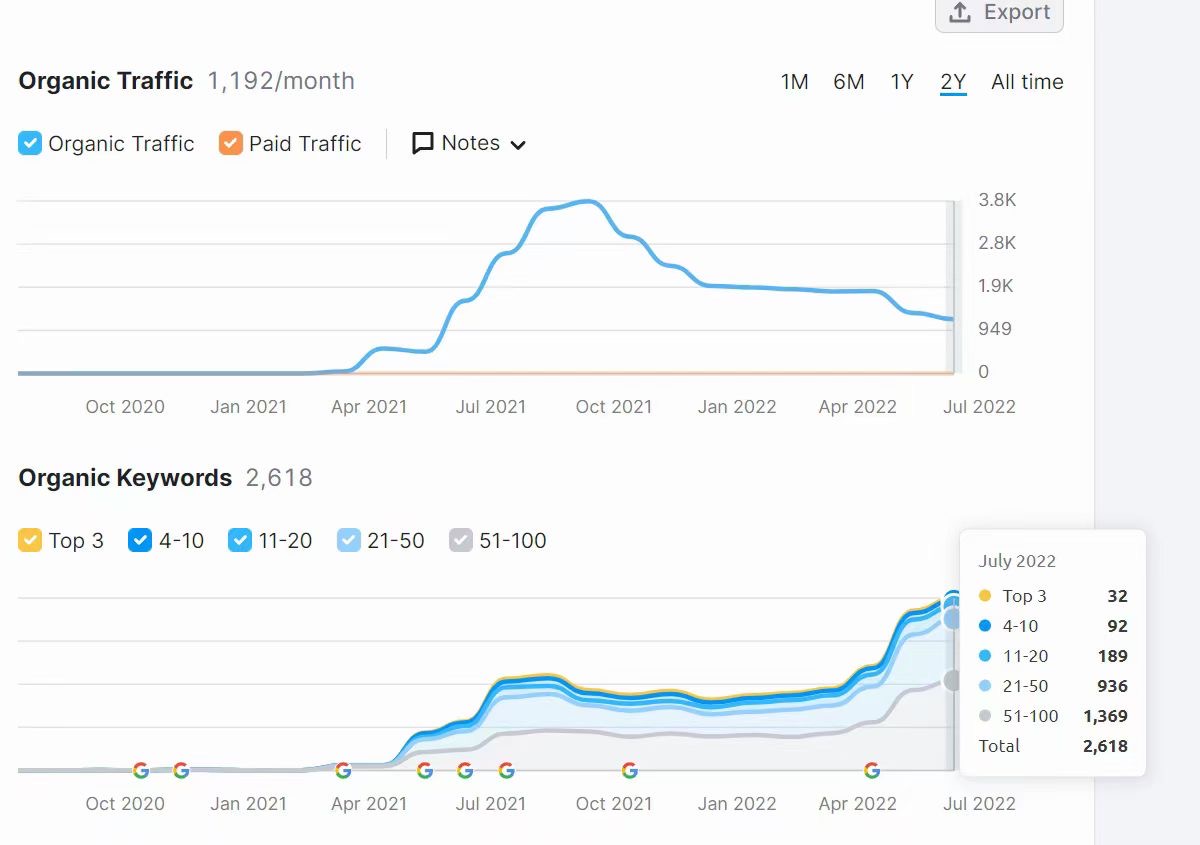Uncheck the Organic Traffic checkbox
This screenshot has width=1200, height=845.
click(30, 144)
